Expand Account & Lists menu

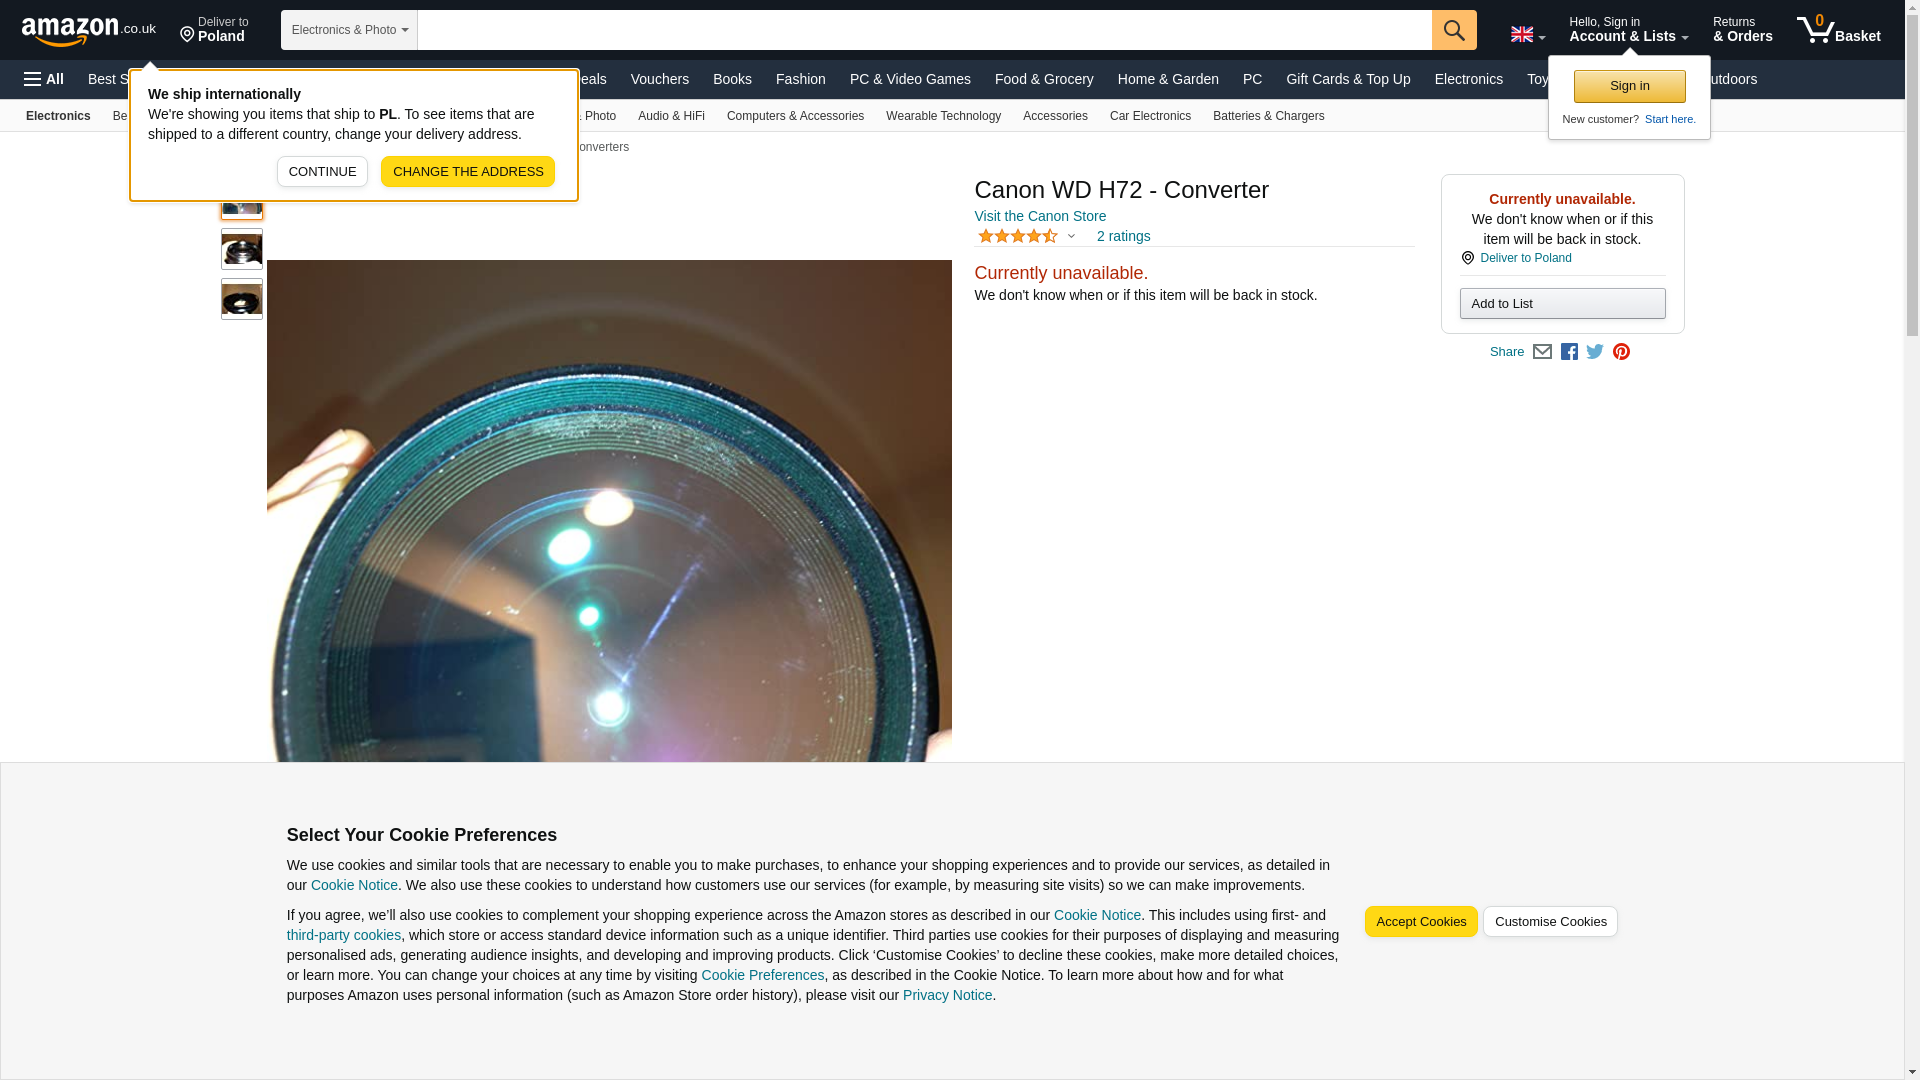(1629, 30)
